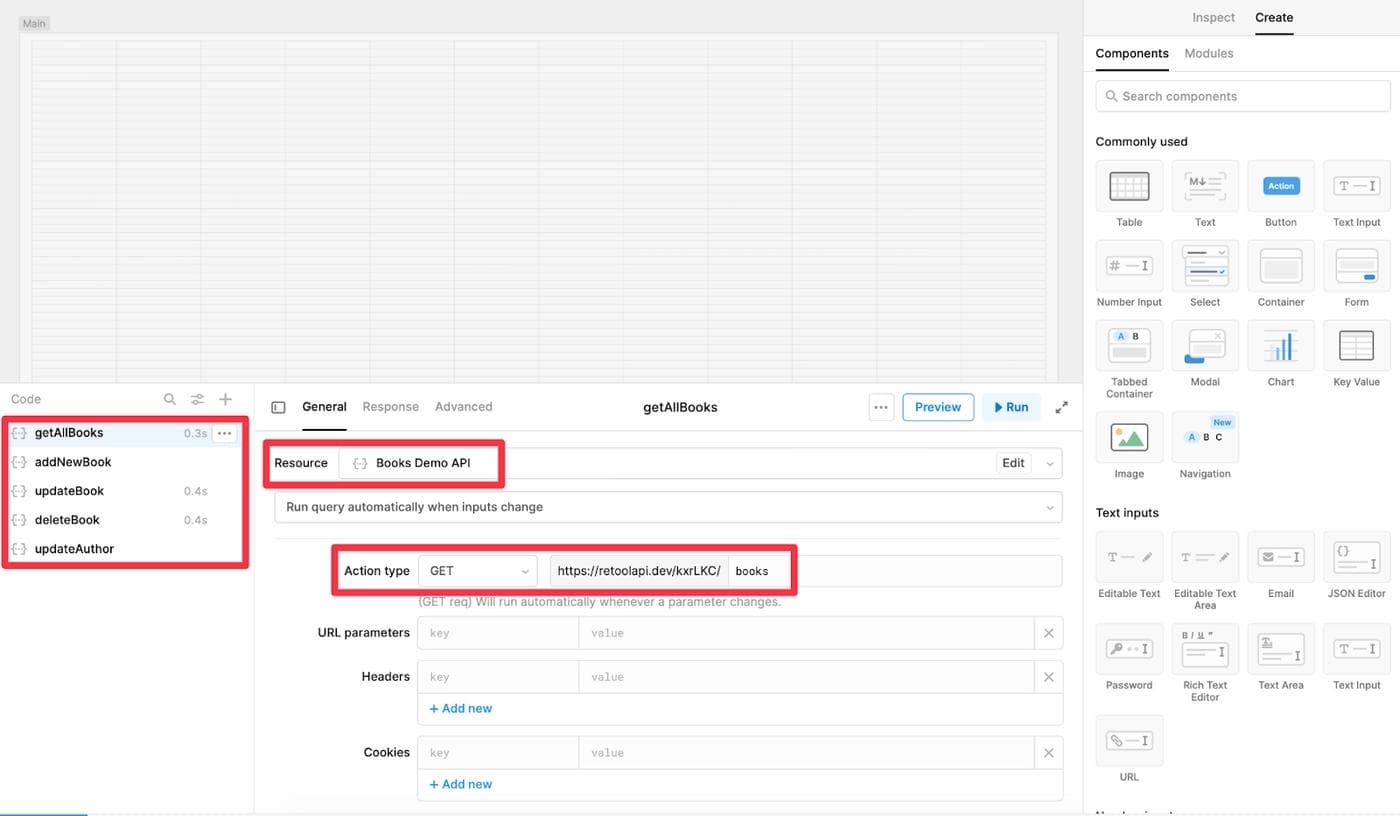This screenshot has width=1400, height=816.
Task: Toggle the query sidebar panel icon
Action: point(279,407)
